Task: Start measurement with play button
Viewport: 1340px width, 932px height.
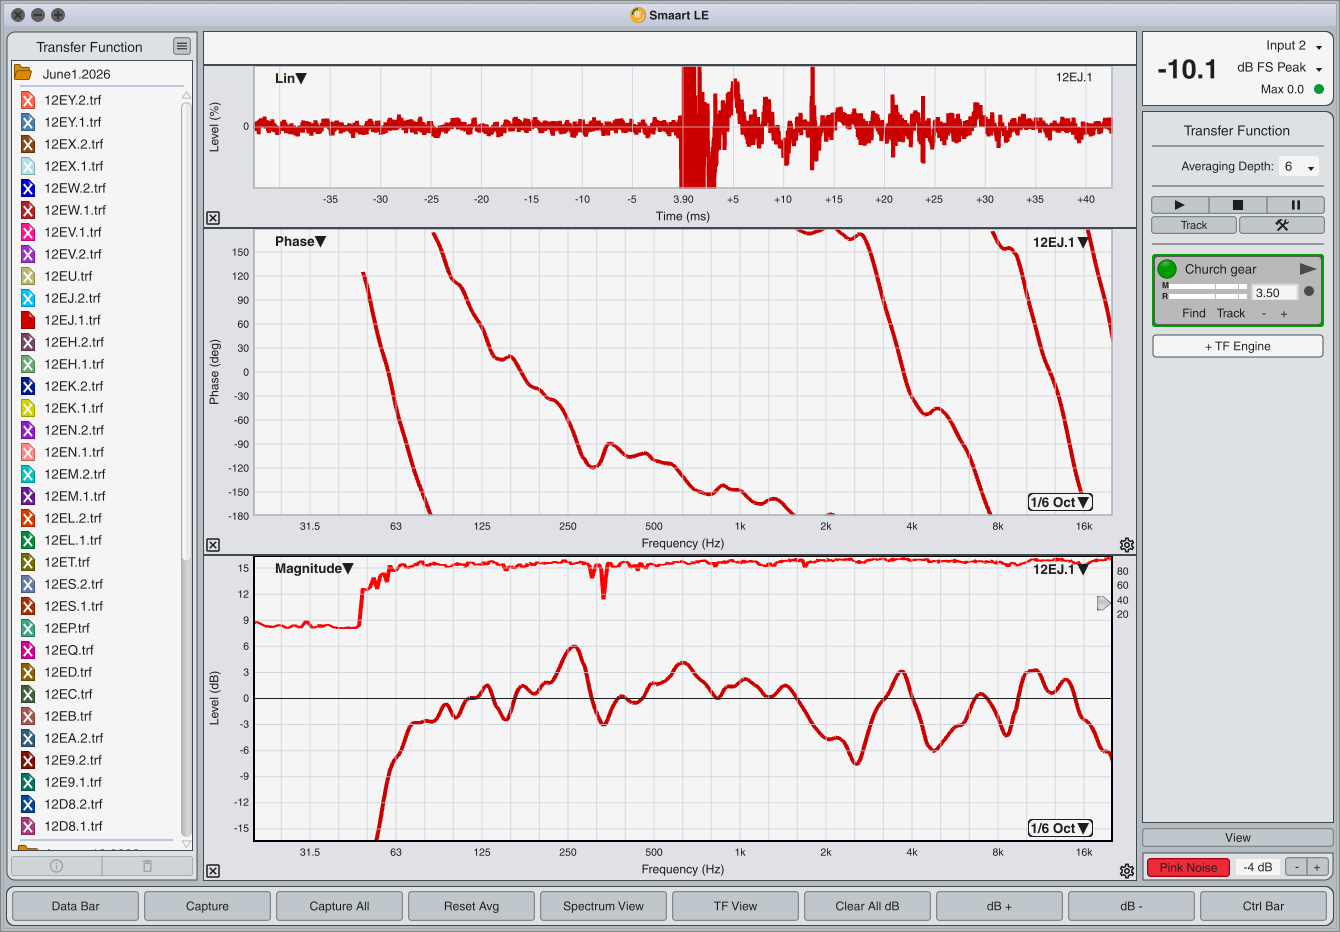Action: point(1179,205)
